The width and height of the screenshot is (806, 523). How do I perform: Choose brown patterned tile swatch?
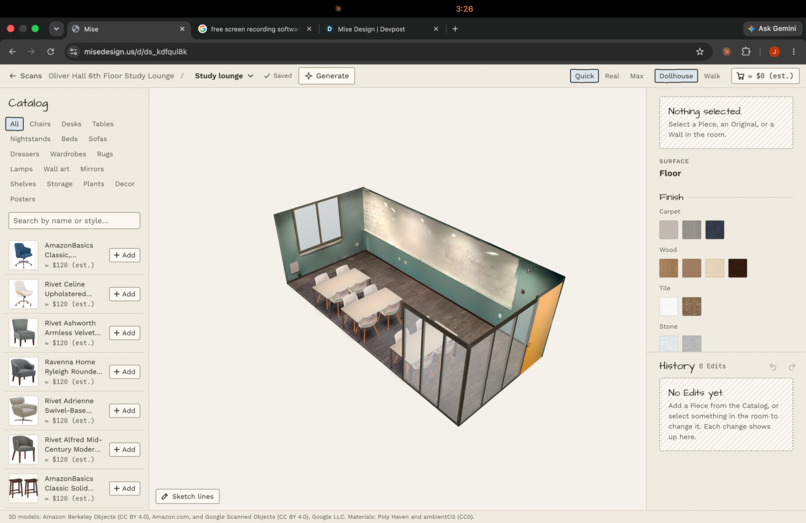click(691, 306)
